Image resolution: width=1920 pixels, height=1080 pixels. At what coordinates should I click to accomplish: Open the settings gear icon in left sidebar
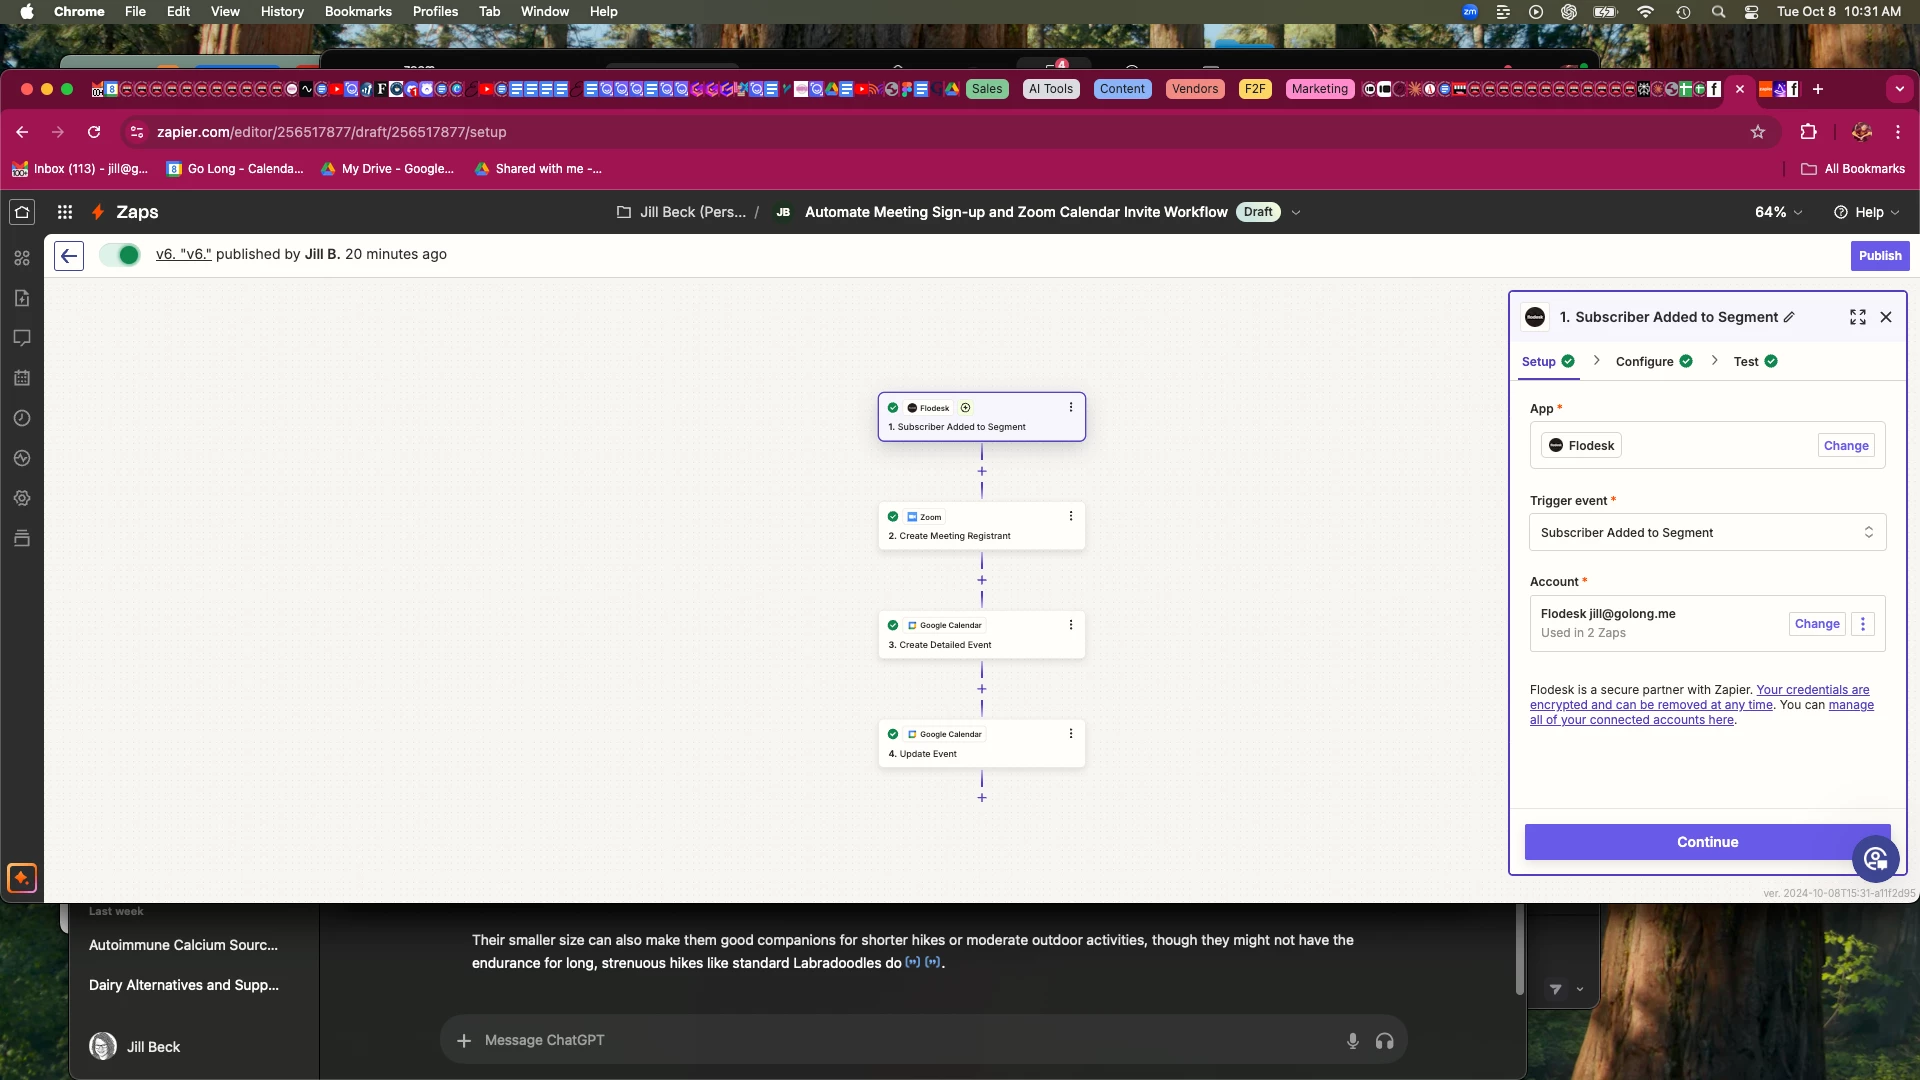pyautogui.click(x=22, y=498)
